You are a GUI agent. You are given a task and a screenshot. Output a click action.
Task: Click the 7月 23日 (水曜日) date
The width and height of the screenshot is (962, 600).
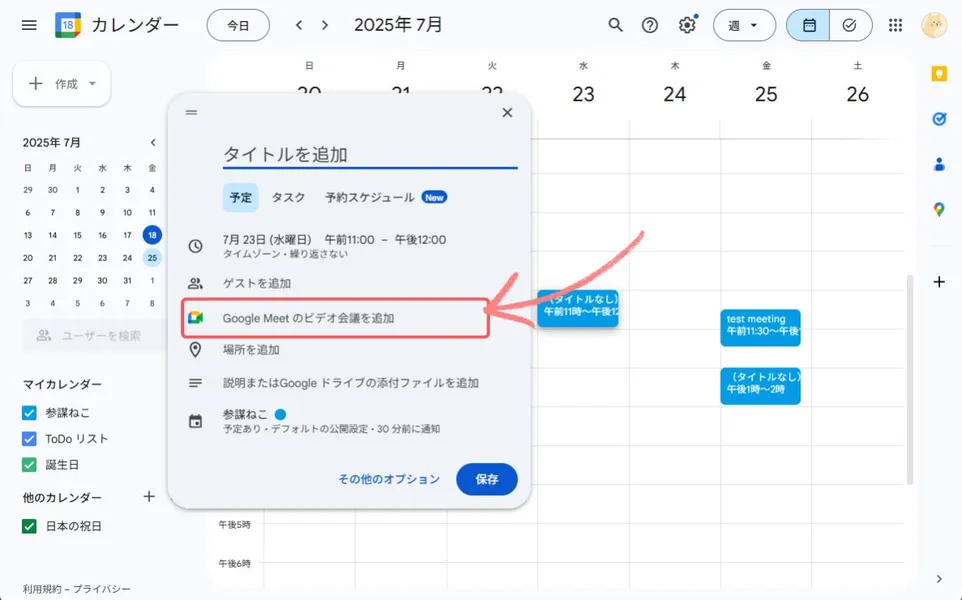(x=267, y=239)
